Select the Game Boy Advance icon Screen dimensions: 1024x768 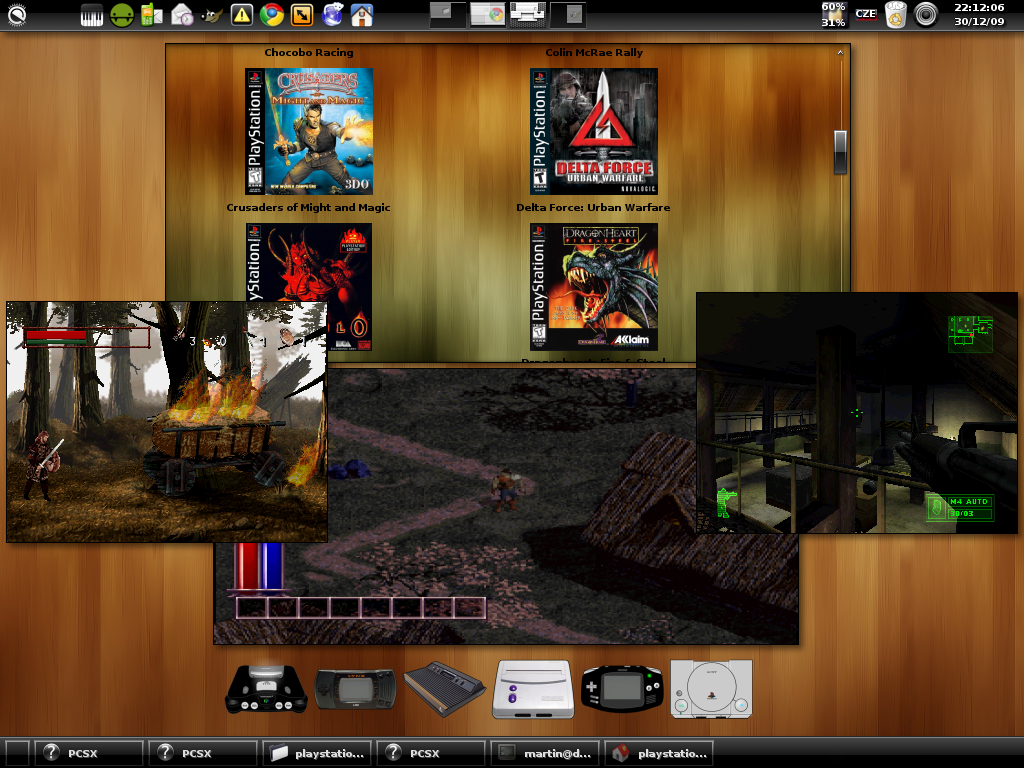(x=622, y=689)
